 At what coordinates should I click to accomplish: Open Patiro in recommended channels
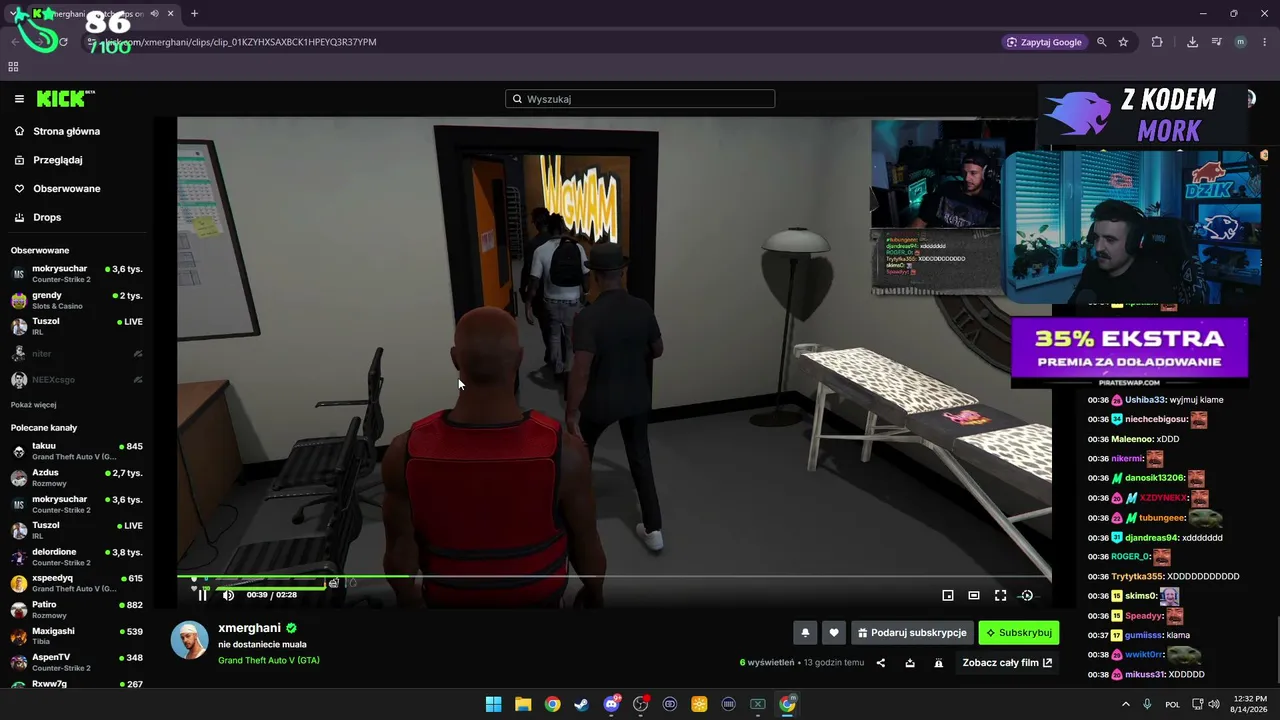tap(77, 610)
